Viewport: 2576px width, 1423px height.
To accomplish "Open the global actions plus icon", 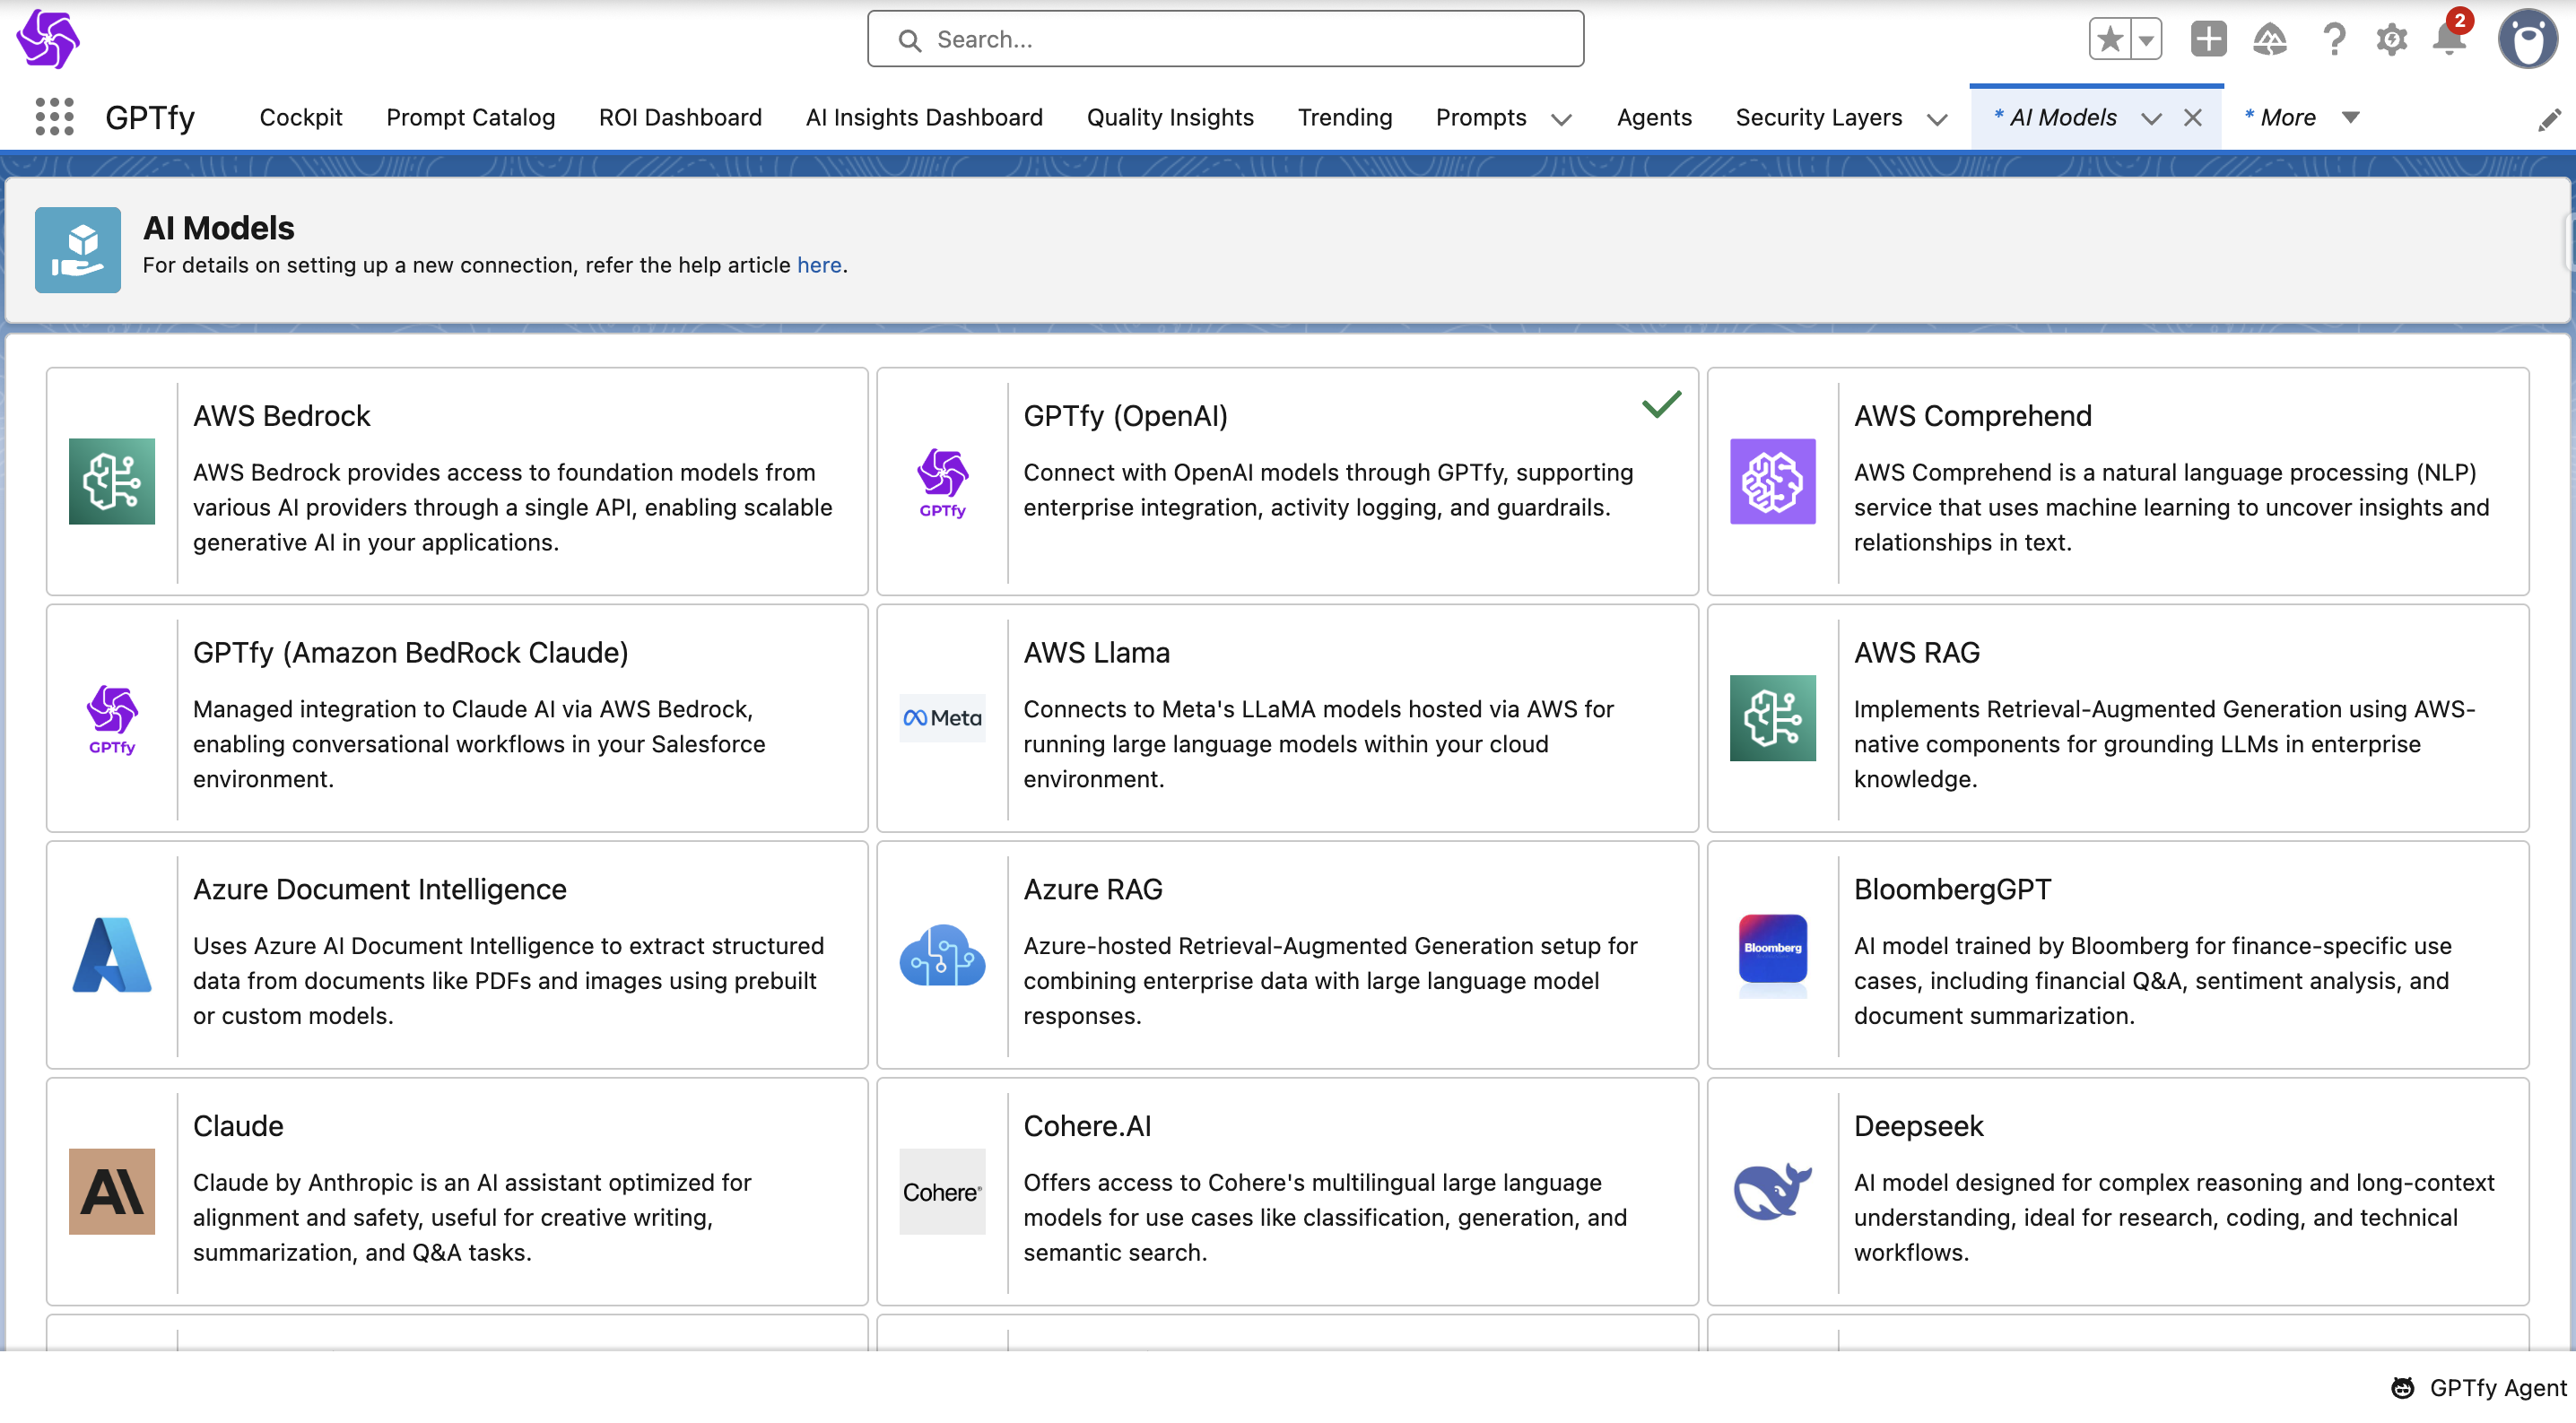I will pyautogui.click(x=2208, y=40).
